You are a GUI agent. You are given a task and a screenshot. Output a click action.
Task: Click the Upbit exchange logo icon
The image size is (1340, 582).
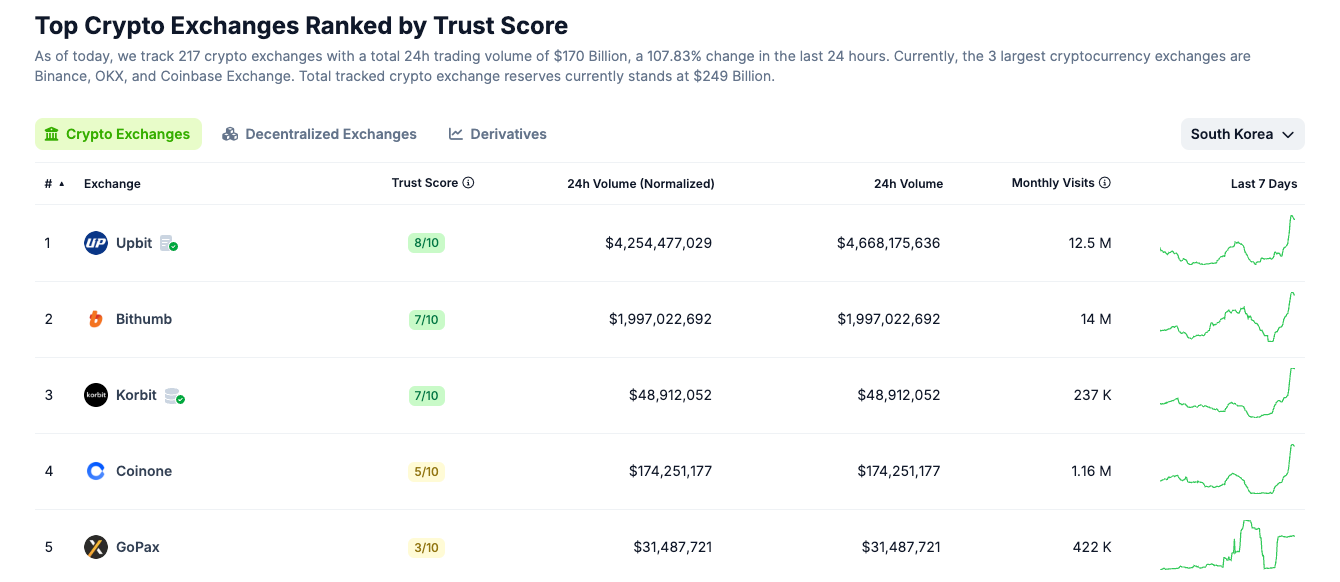[x=96, y=243]
